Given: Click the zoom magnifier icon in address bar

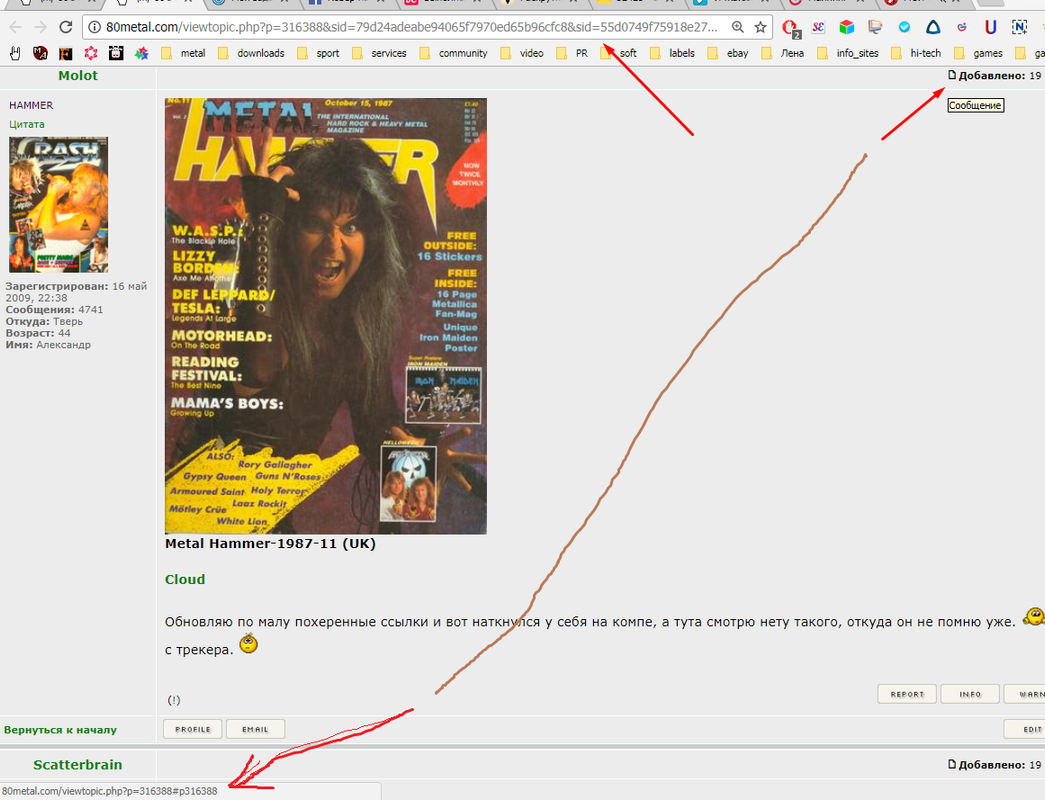Looking at the screenshot, I should point(738,27).
